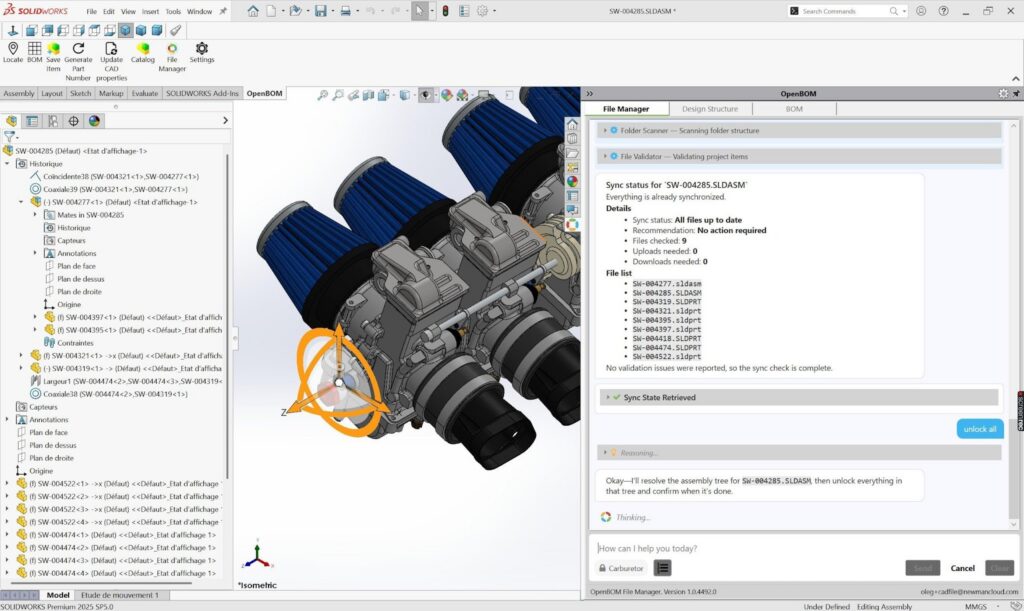Expand the FeatureManager panel chevron arrow
This screenshot has width=1024, height=611.
pyautogui.click(x=225, y=121)
